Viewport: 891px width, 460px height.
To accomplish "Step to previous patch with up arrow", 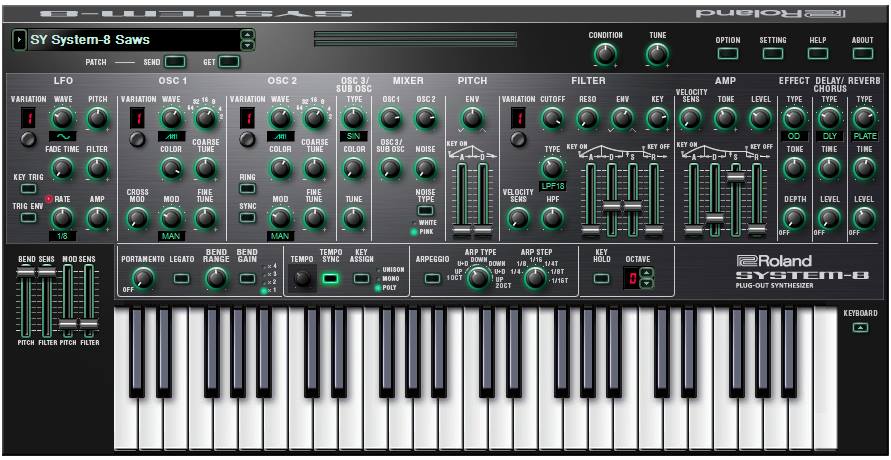I will pos(247,36).
